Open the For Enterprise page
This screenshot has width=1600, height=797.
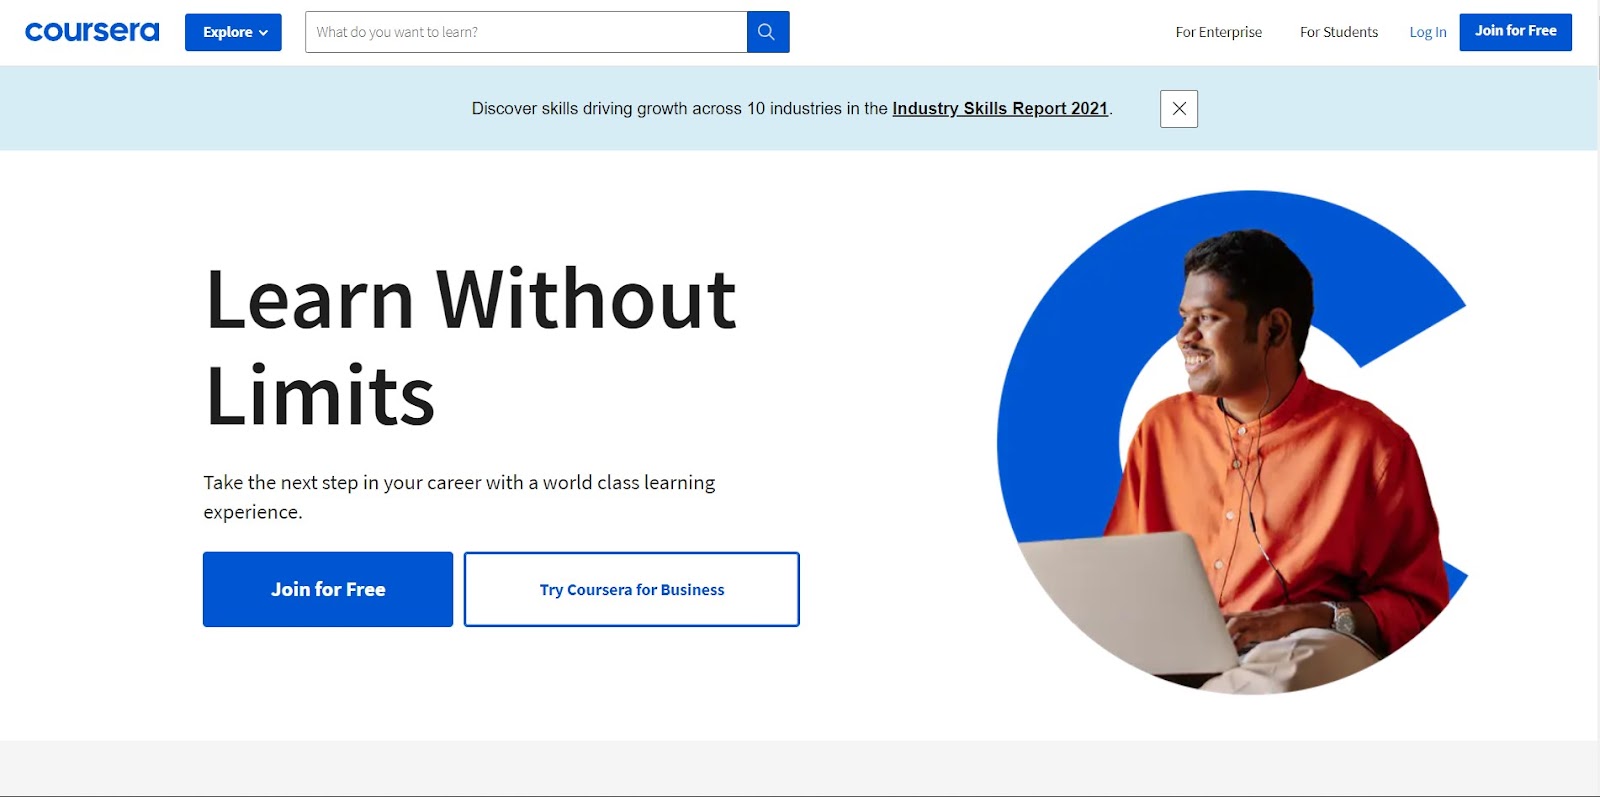1218,32
